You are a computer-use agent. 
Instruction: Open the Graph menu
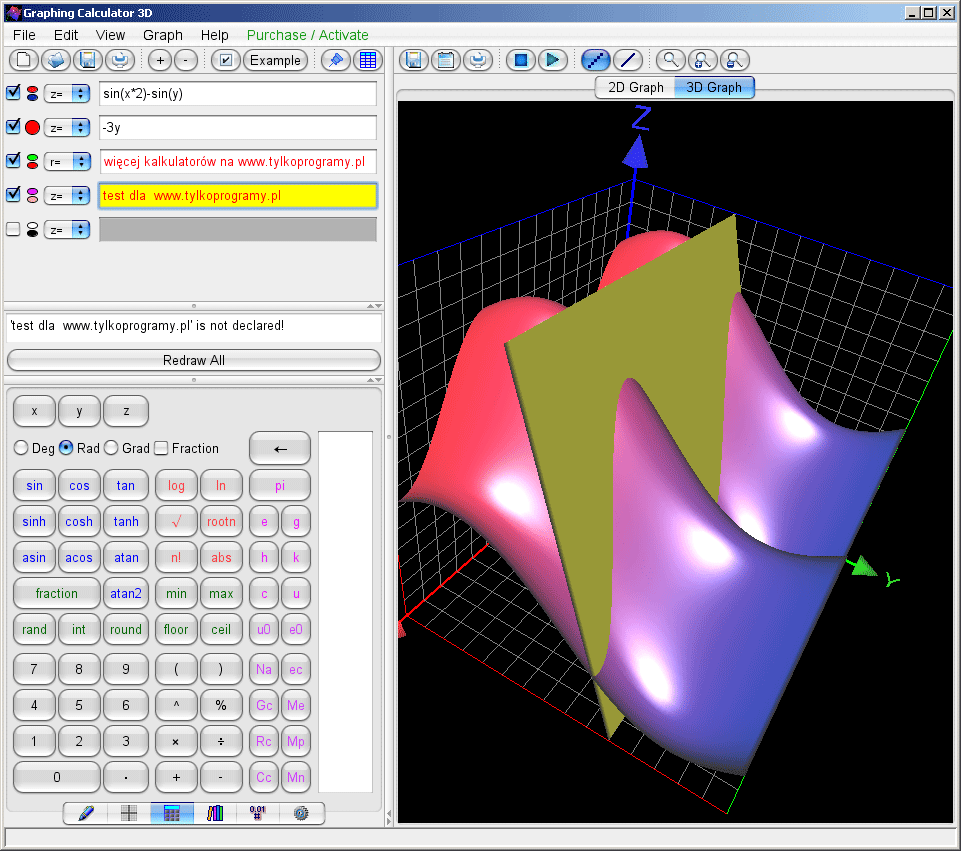point(162,35)
